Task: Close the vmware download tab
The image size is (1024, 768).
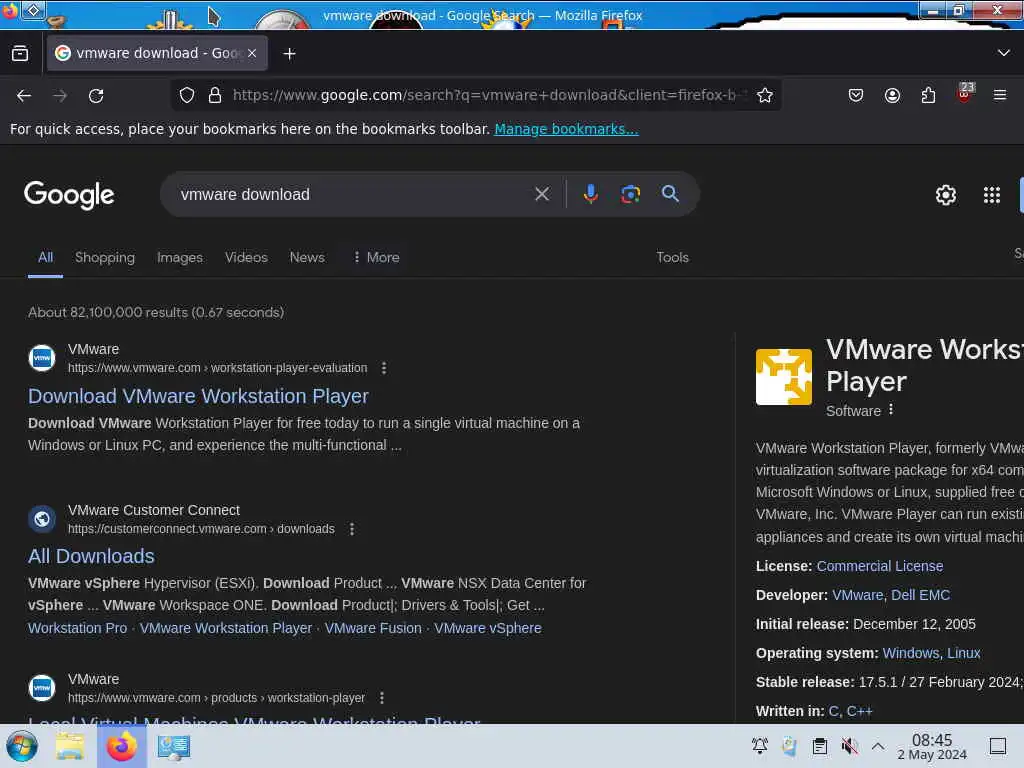Action: coord(252,54)
